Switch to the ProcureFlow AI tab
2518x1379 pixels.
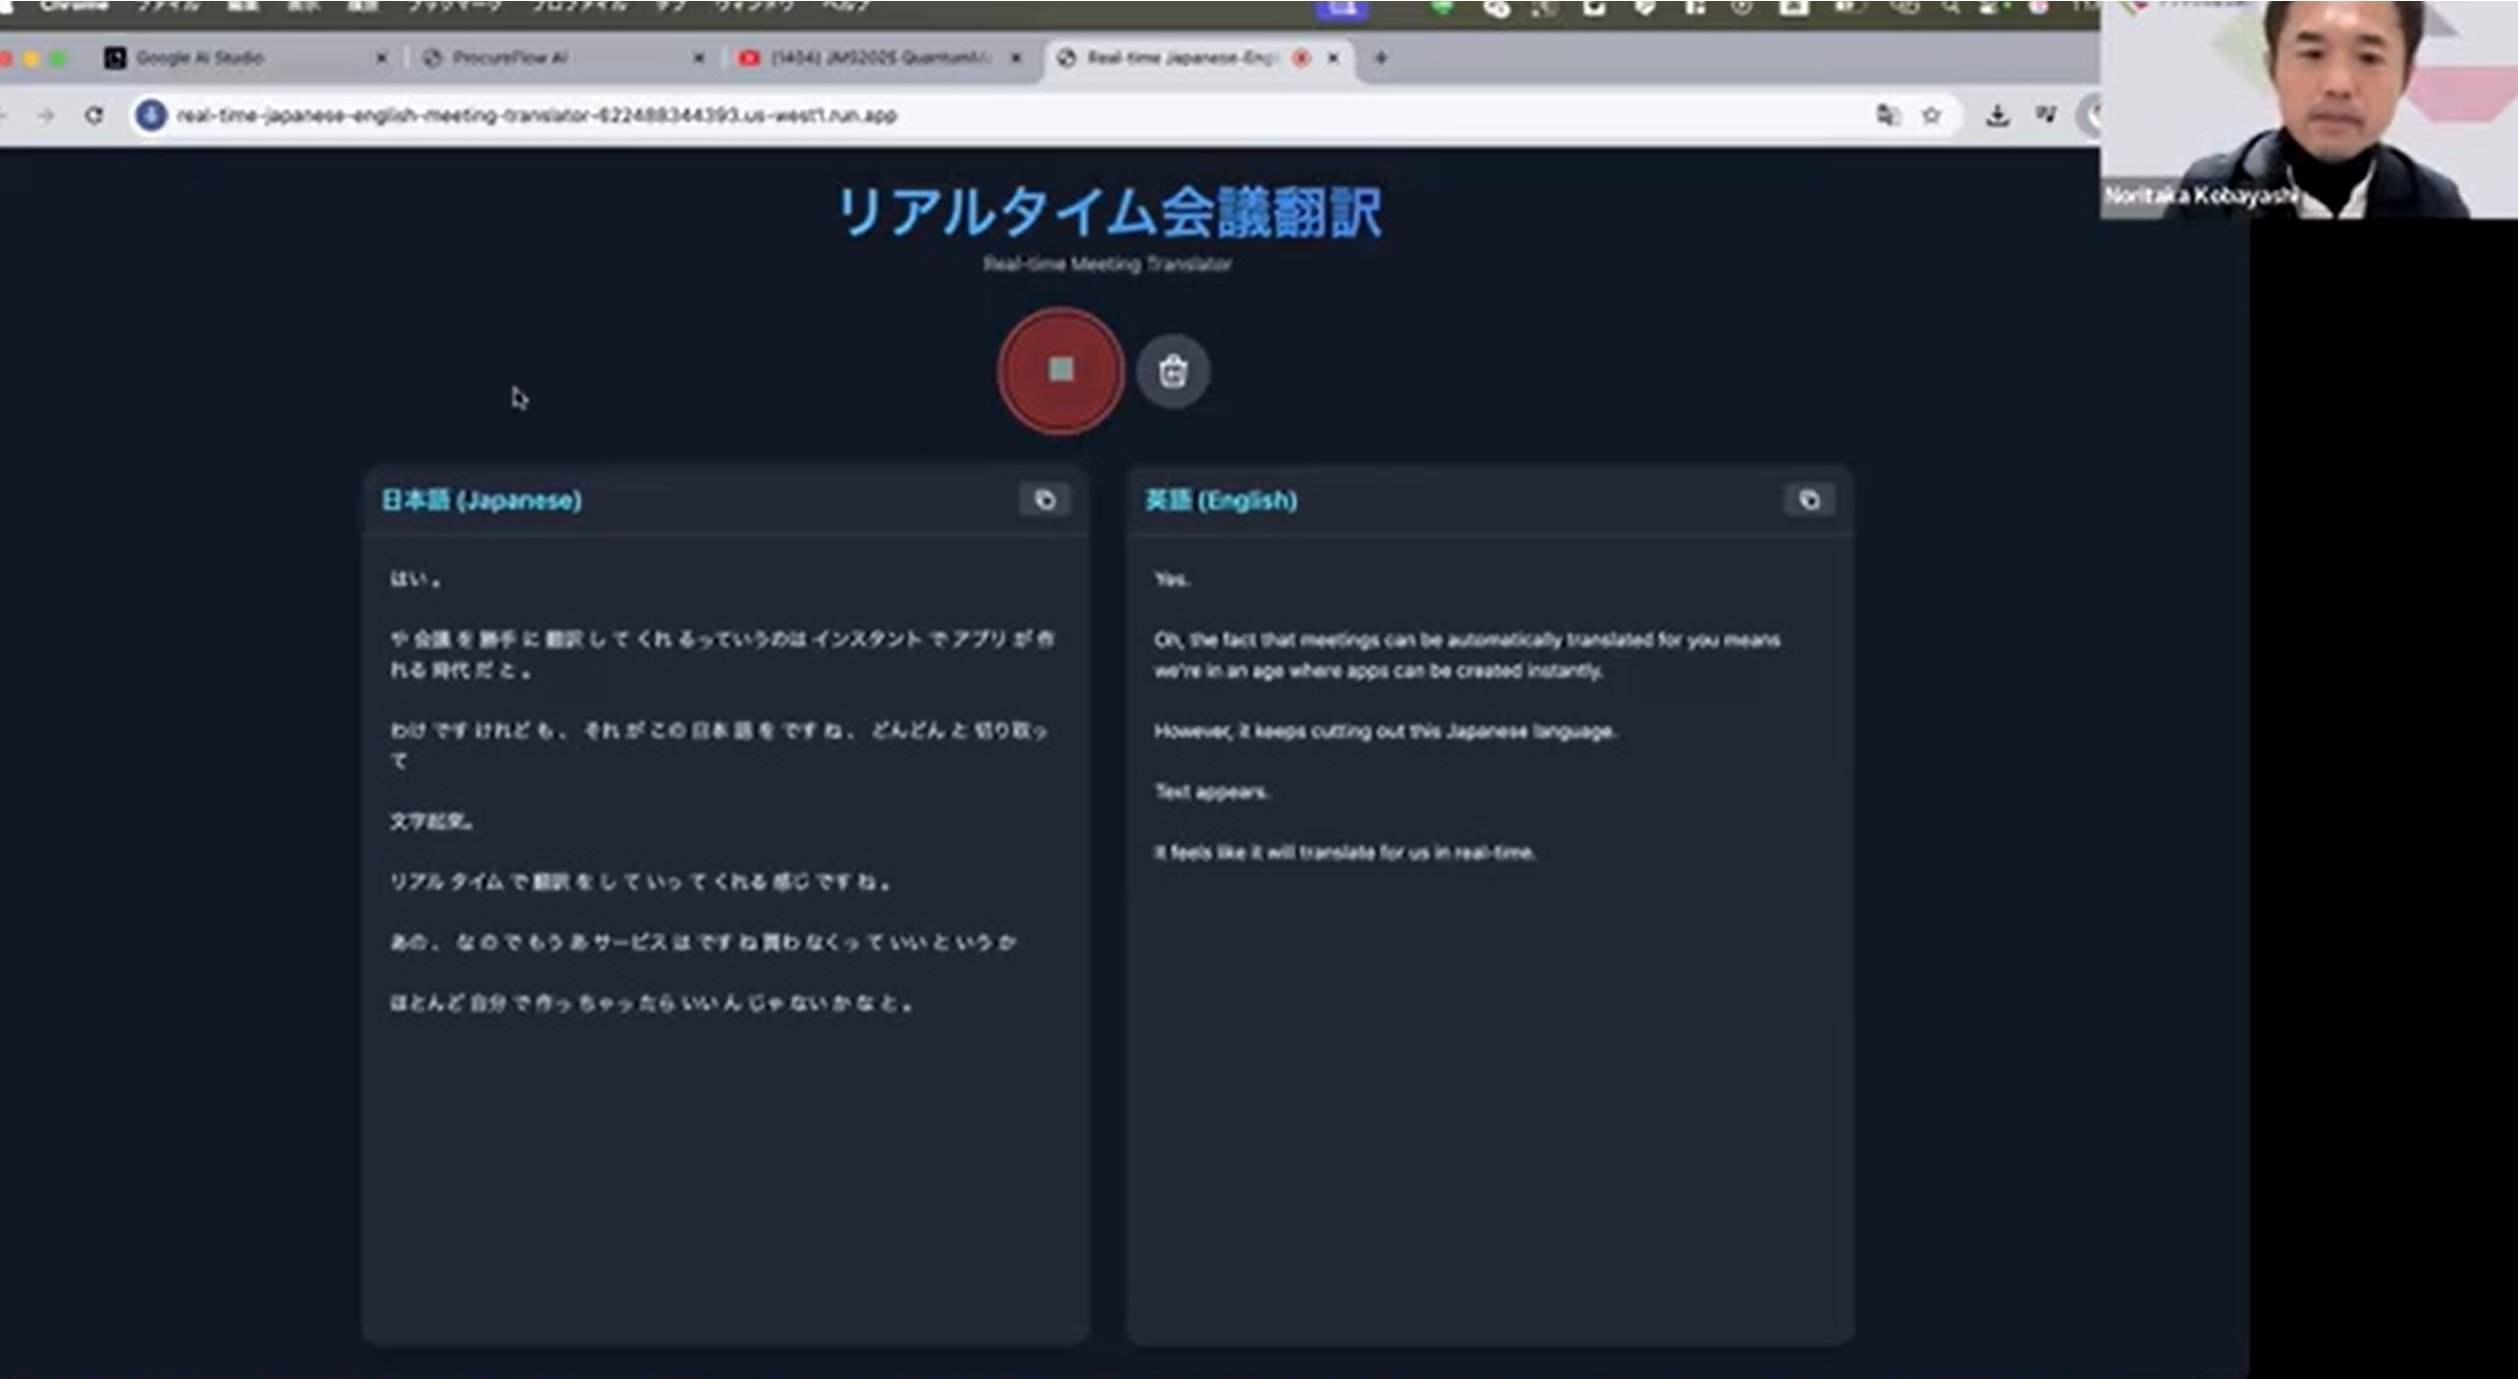click(x=510, y=58)
